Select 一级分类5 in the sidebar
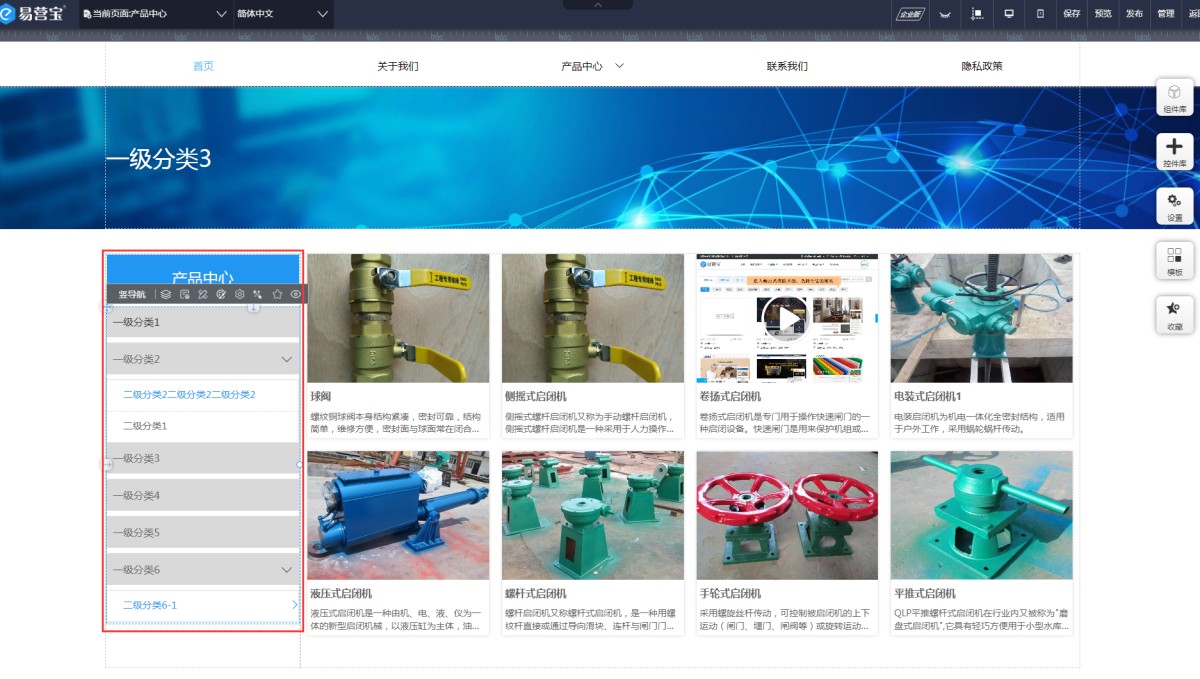1200x679 pixels. 203,532
